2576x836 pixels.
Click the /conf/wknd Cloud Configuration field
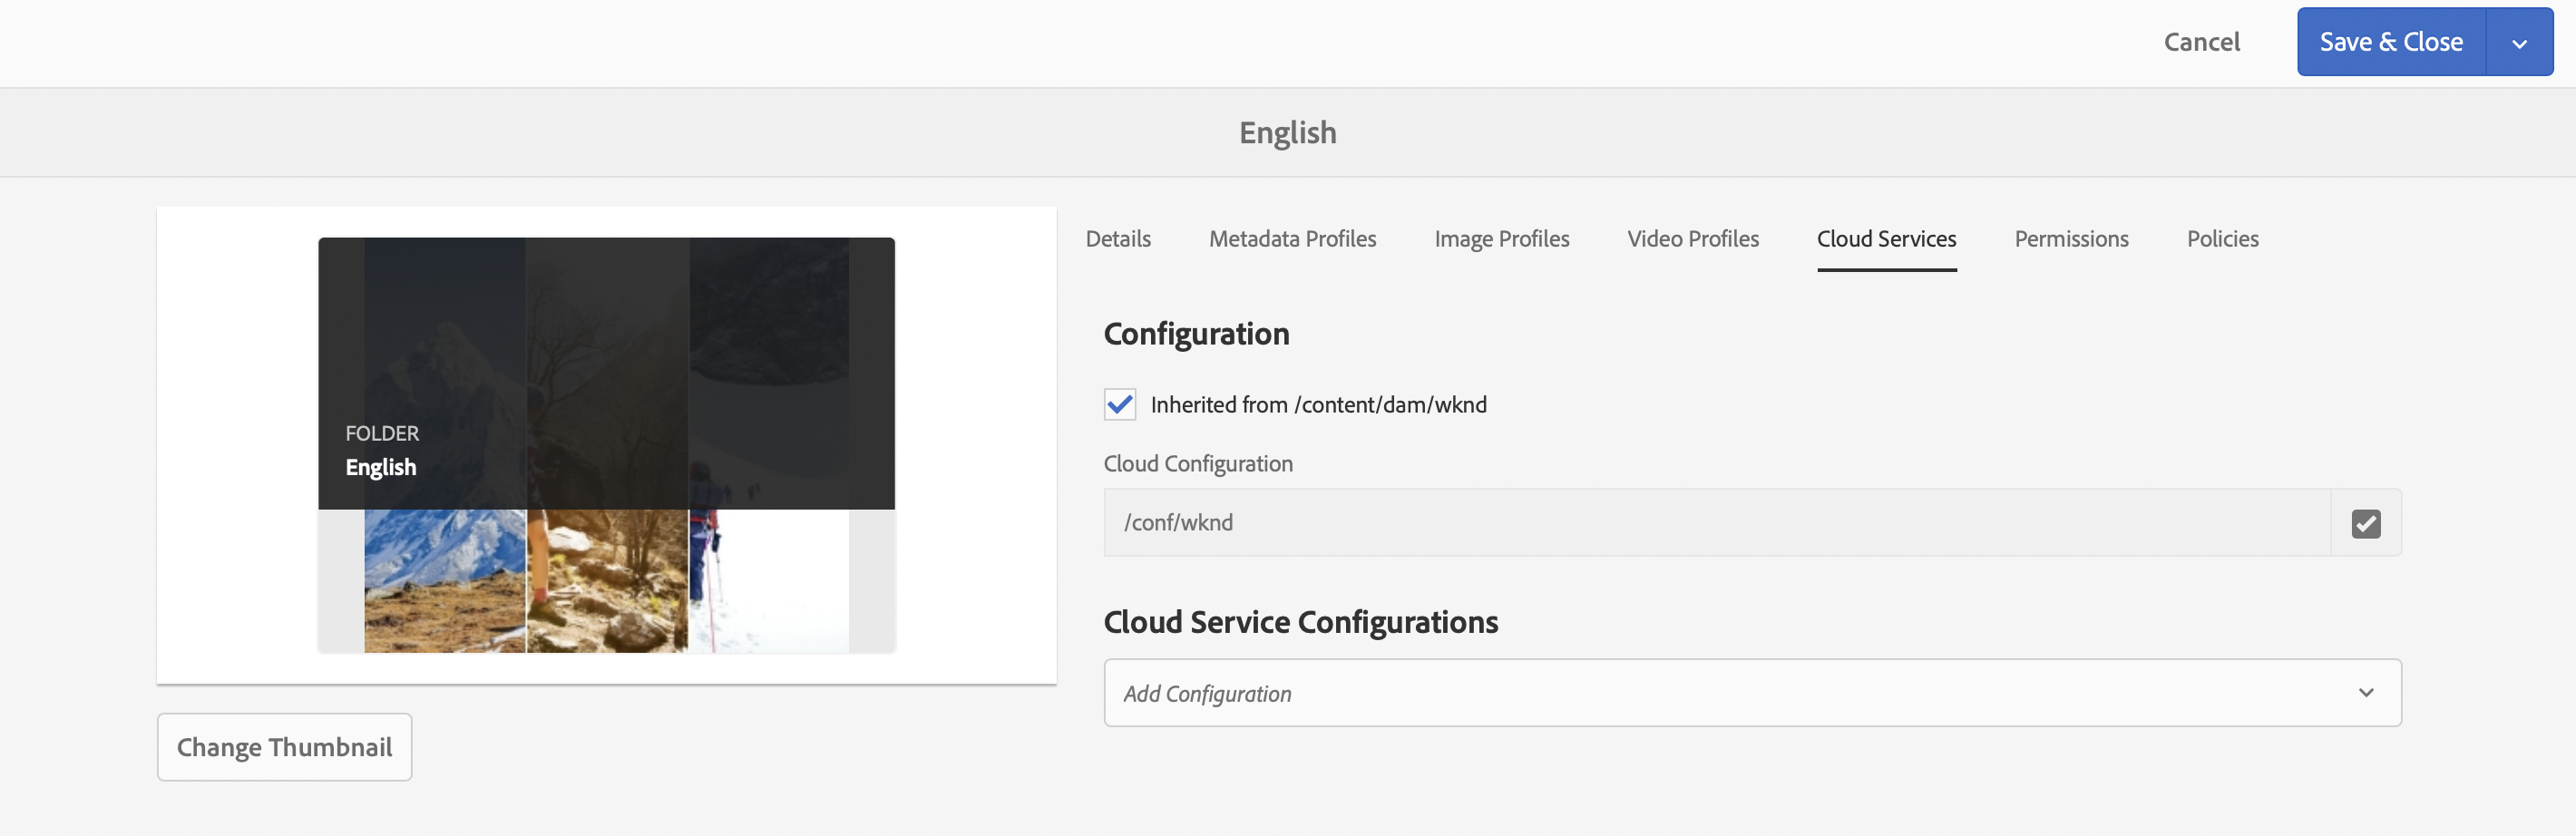click(x=1716, y=523)
